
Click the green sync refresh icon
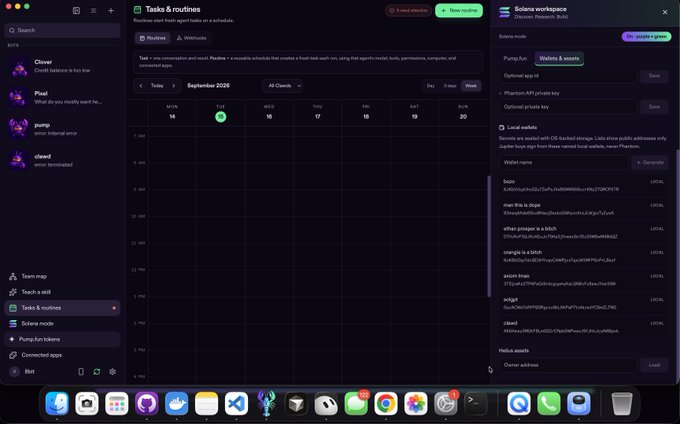coord(97,372)
